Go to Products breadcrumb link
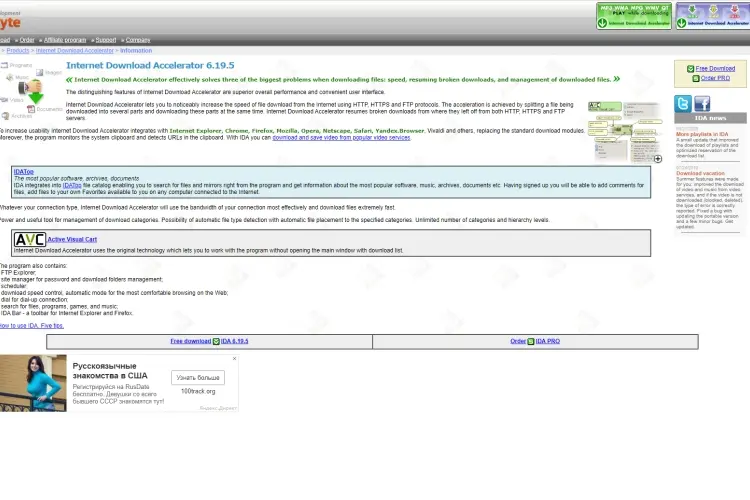The image size is (750, 500). [18, 51]
